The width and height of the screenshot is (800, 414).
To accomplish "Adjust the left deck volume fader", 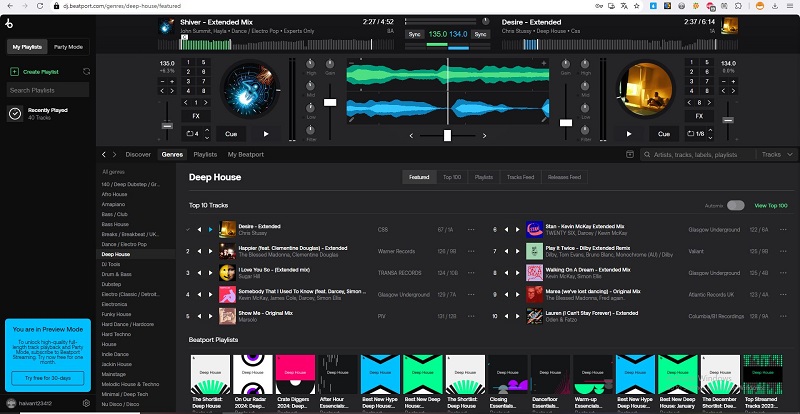I will coord(330,103).
